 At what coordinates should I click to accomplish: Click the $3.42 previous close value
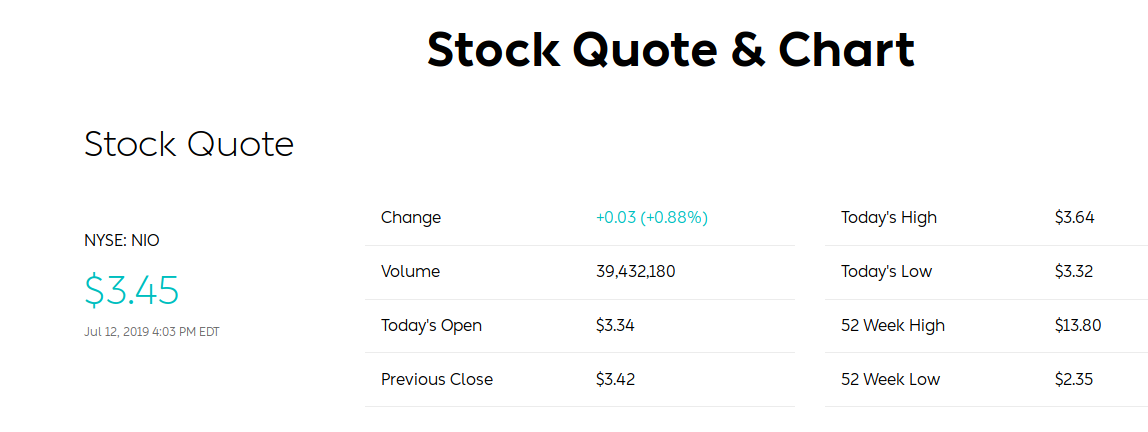coord(615,380)
